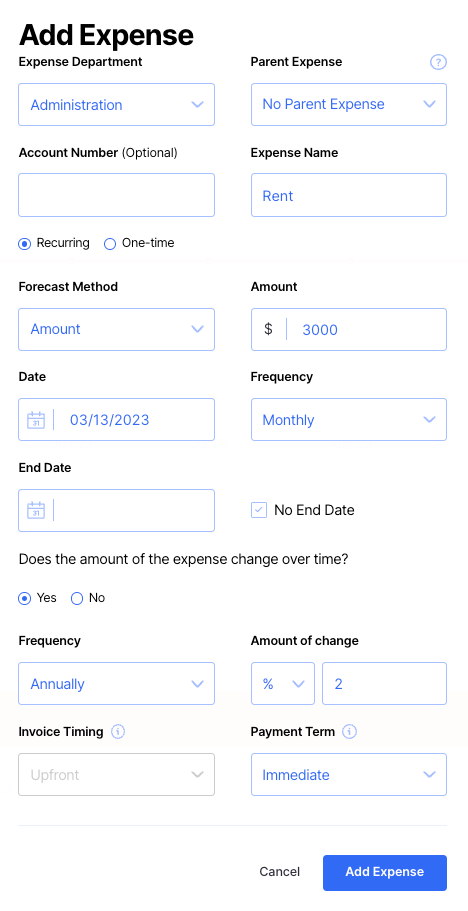Open the percent unit dropdown

pyautogui.click(x=283, y=684)
